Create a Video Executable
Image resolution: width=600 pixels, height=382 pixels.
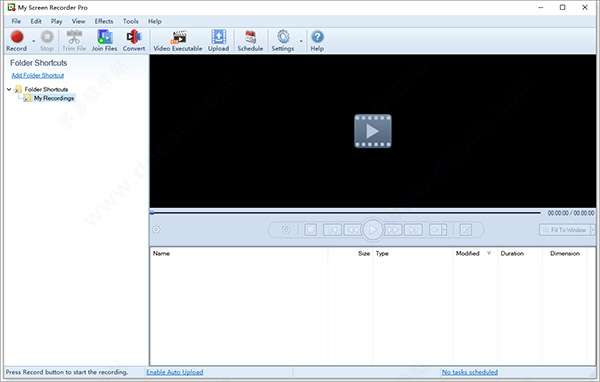point(178,41)
